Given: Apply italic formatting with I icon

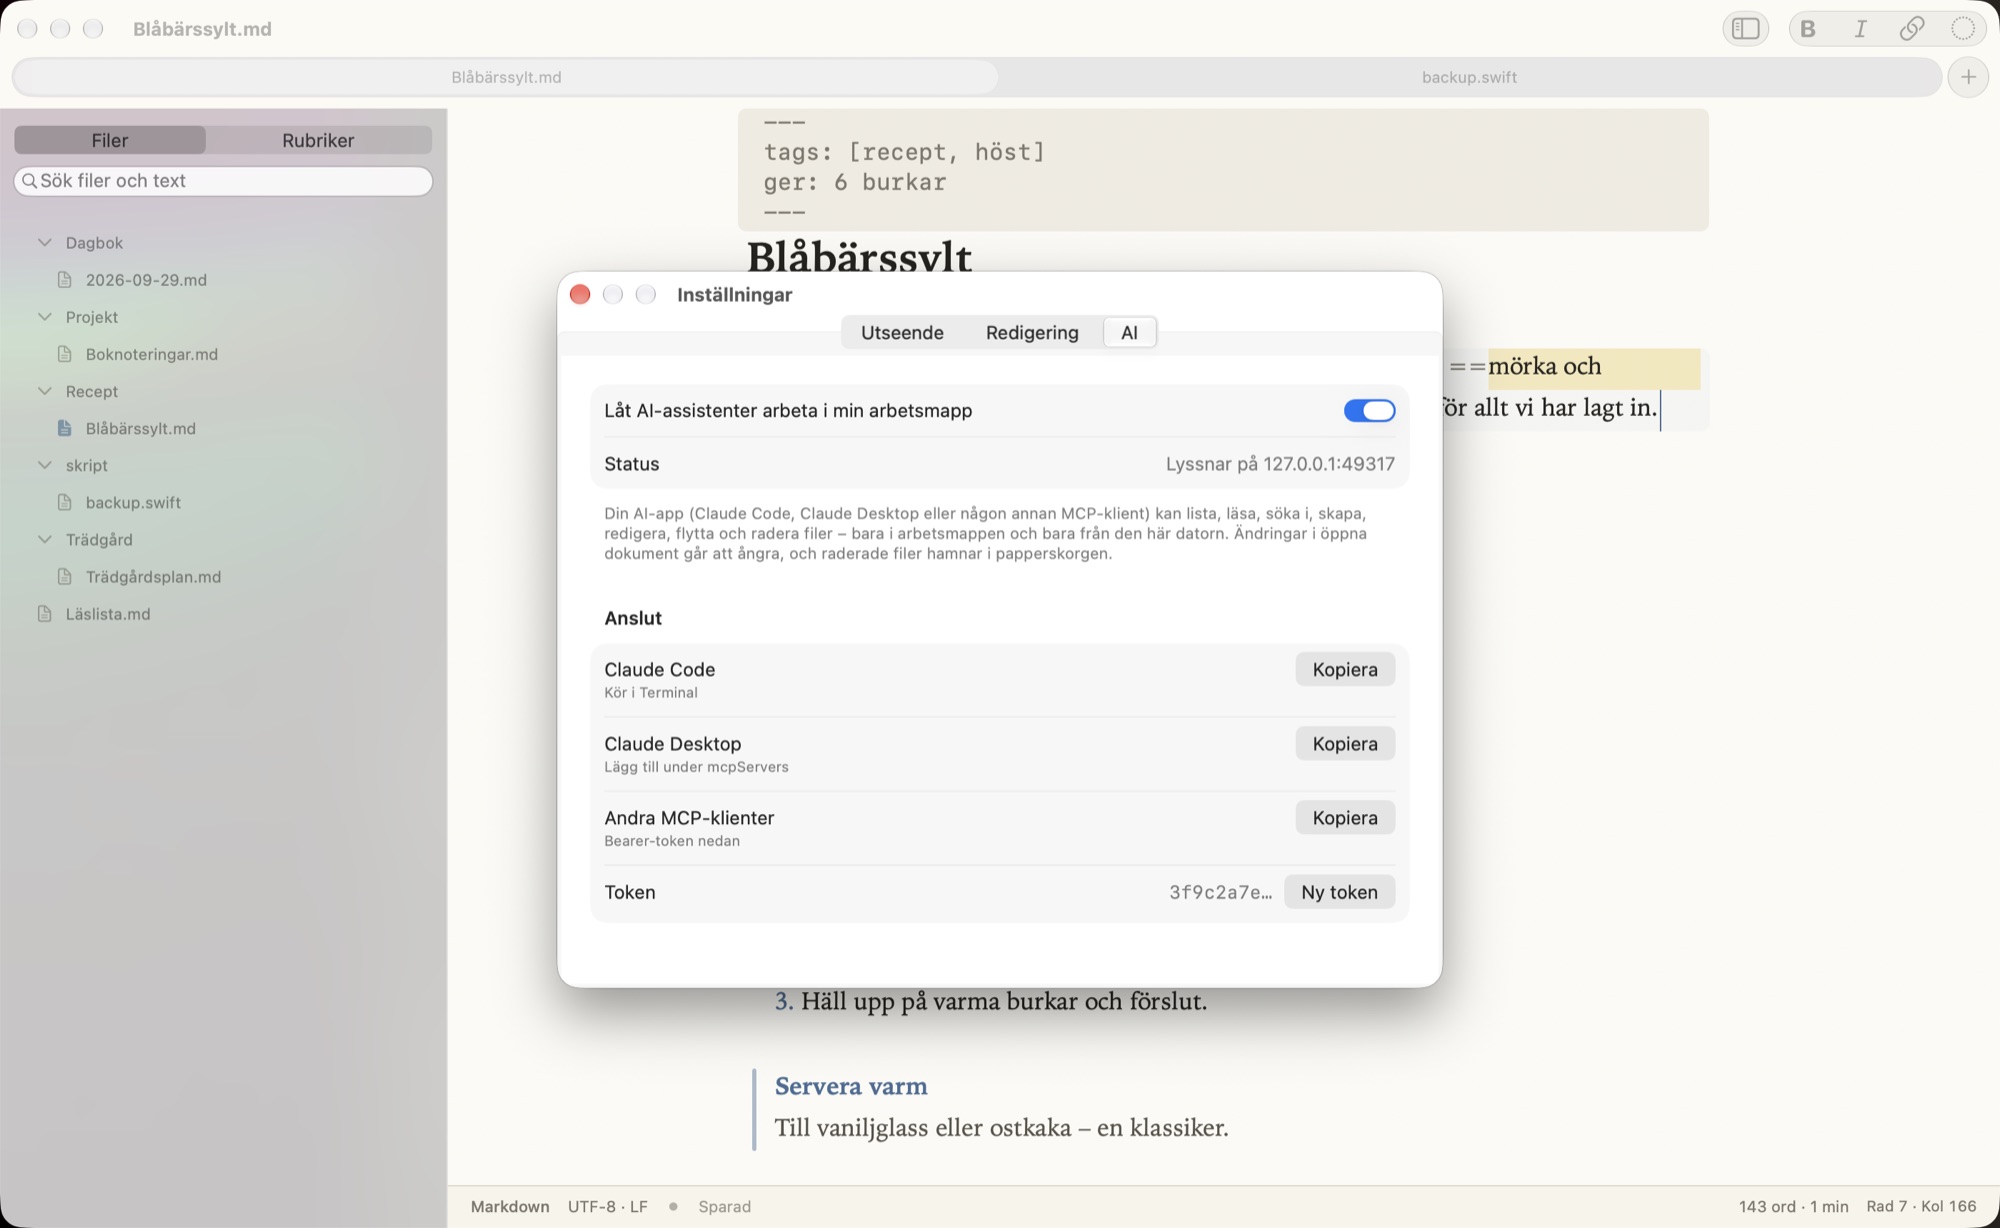Looking at the screenshot, I should coord(1860,29).
